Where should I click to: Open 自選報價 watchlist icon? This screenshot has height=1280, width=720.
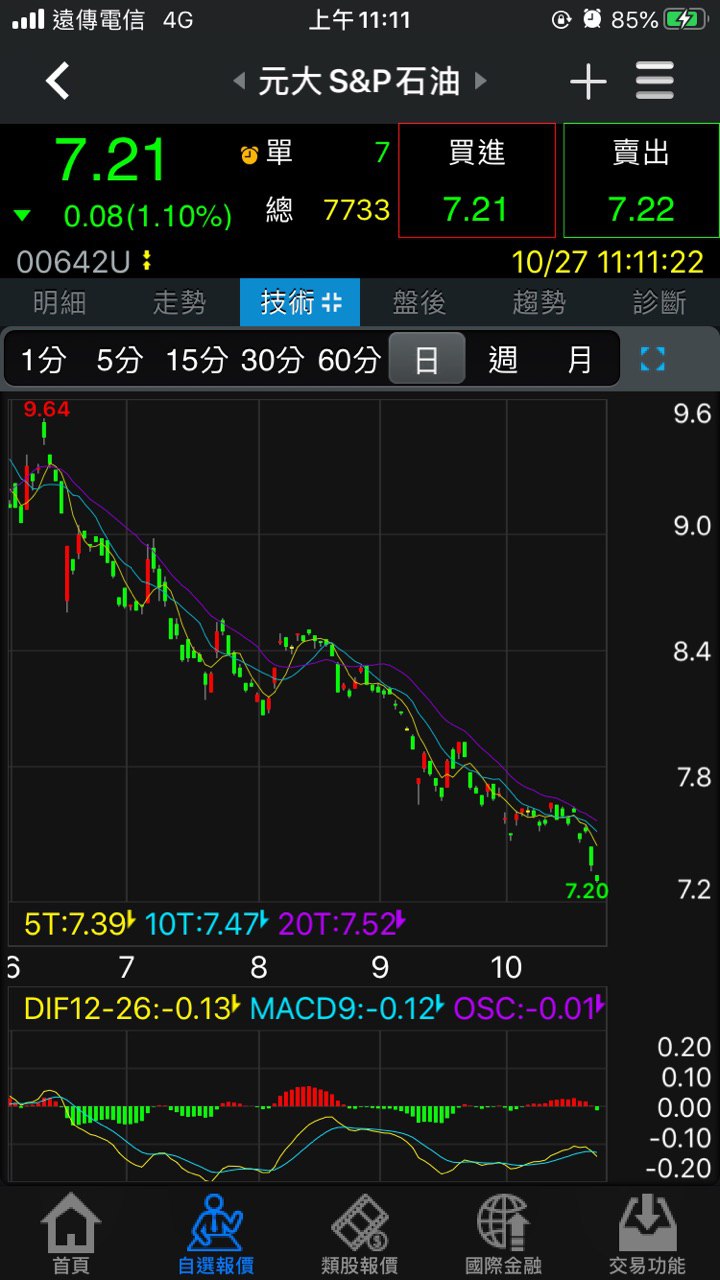217,1233
